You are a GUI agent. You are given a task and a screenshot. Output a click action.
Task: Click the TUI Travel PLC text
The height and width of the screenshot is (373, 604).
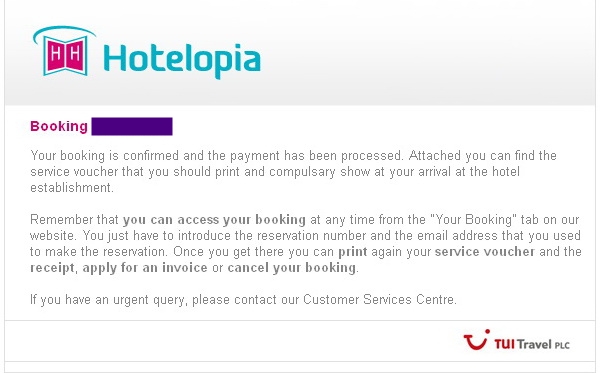(x=532, y=344)
